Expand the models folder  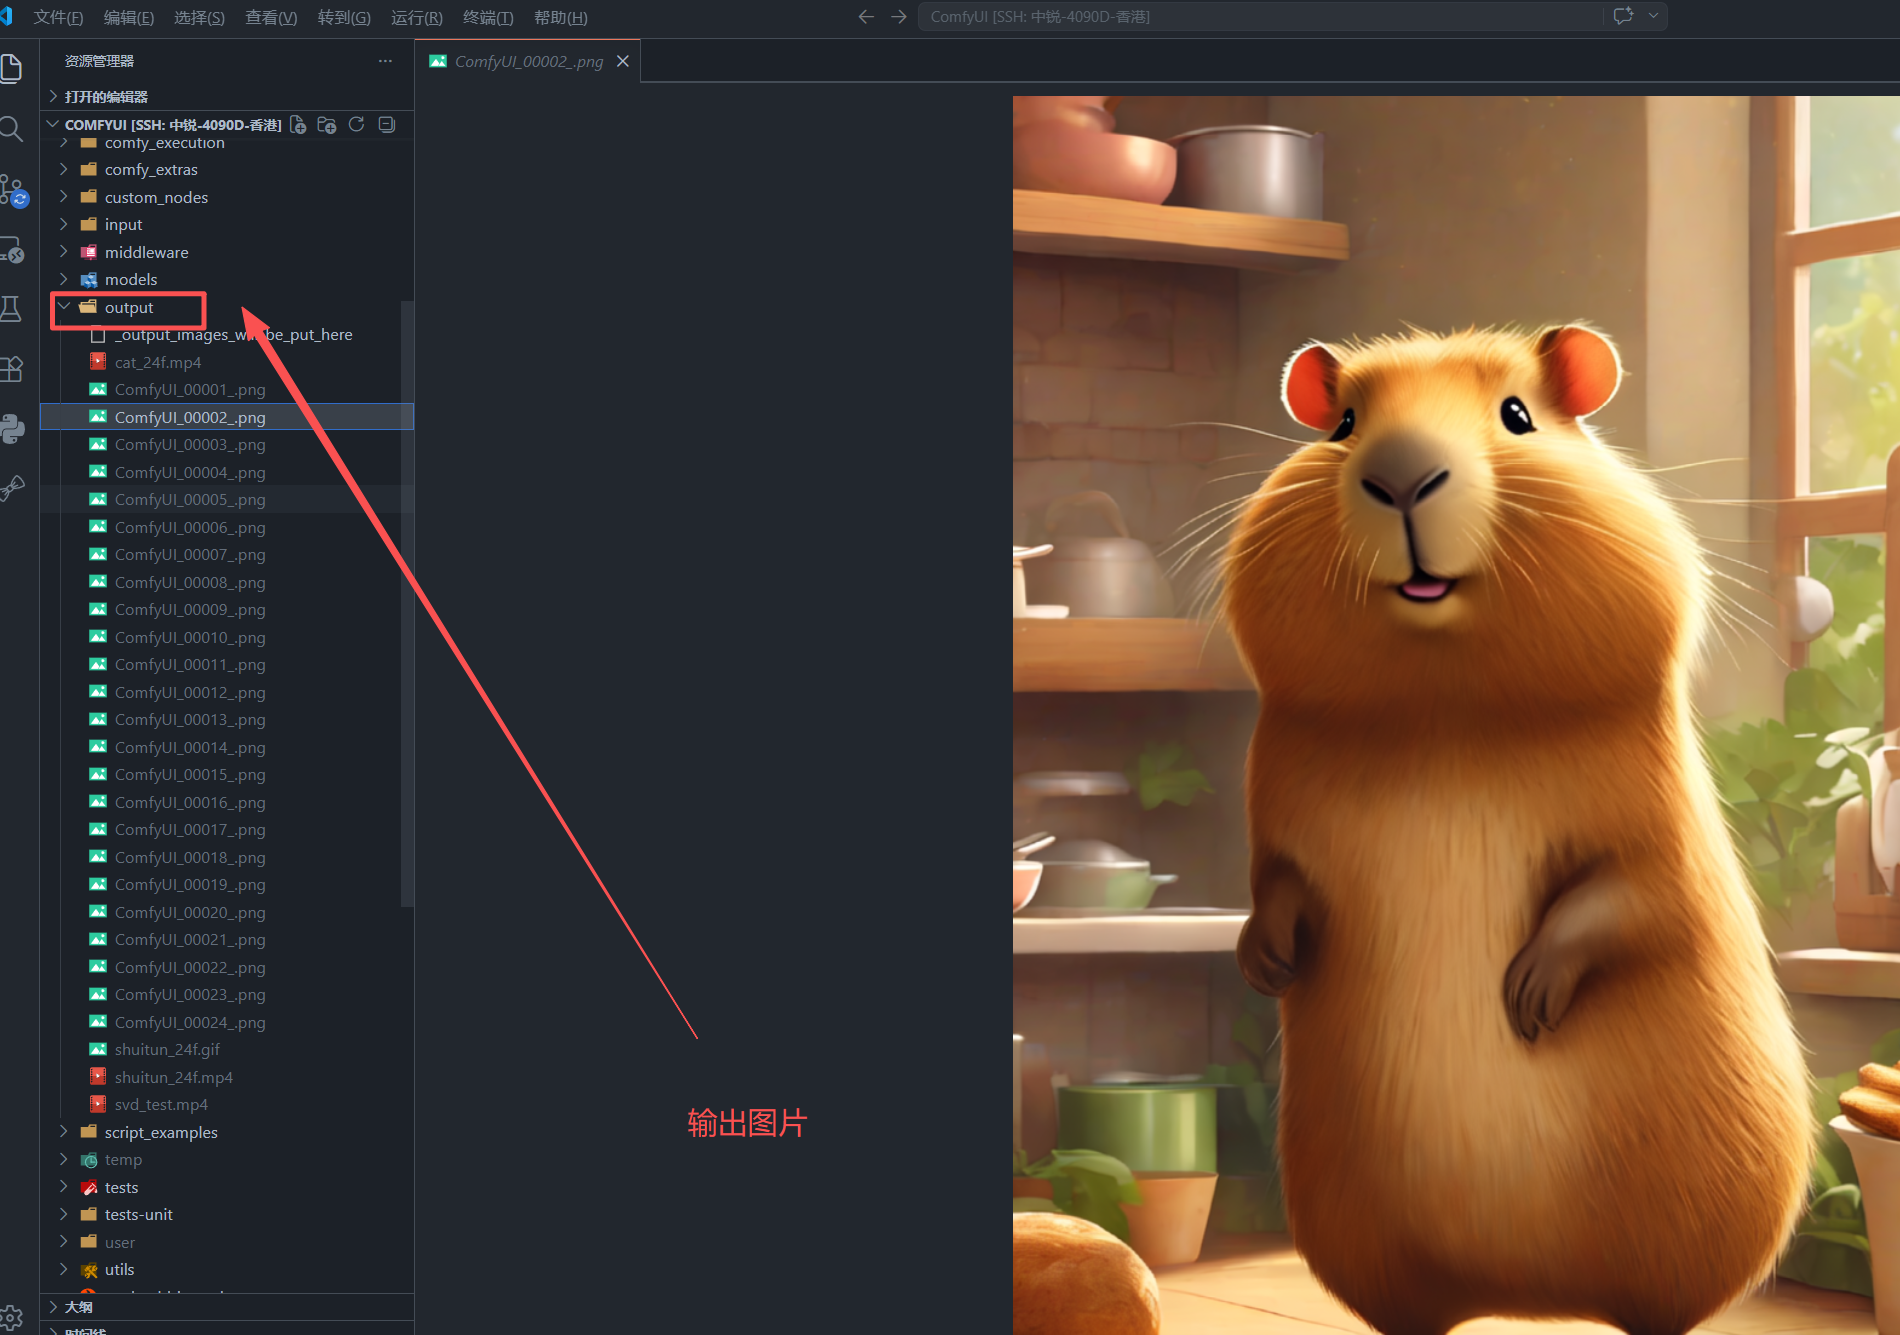[227, 280]
